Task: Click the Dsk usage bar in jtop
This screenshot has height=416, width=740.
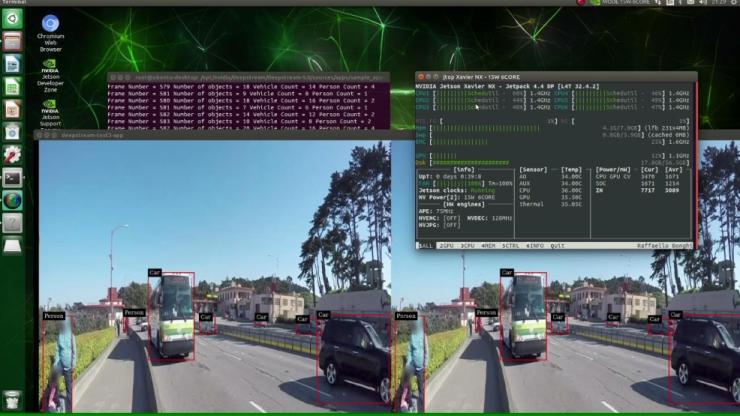Action: pos(552,162)
